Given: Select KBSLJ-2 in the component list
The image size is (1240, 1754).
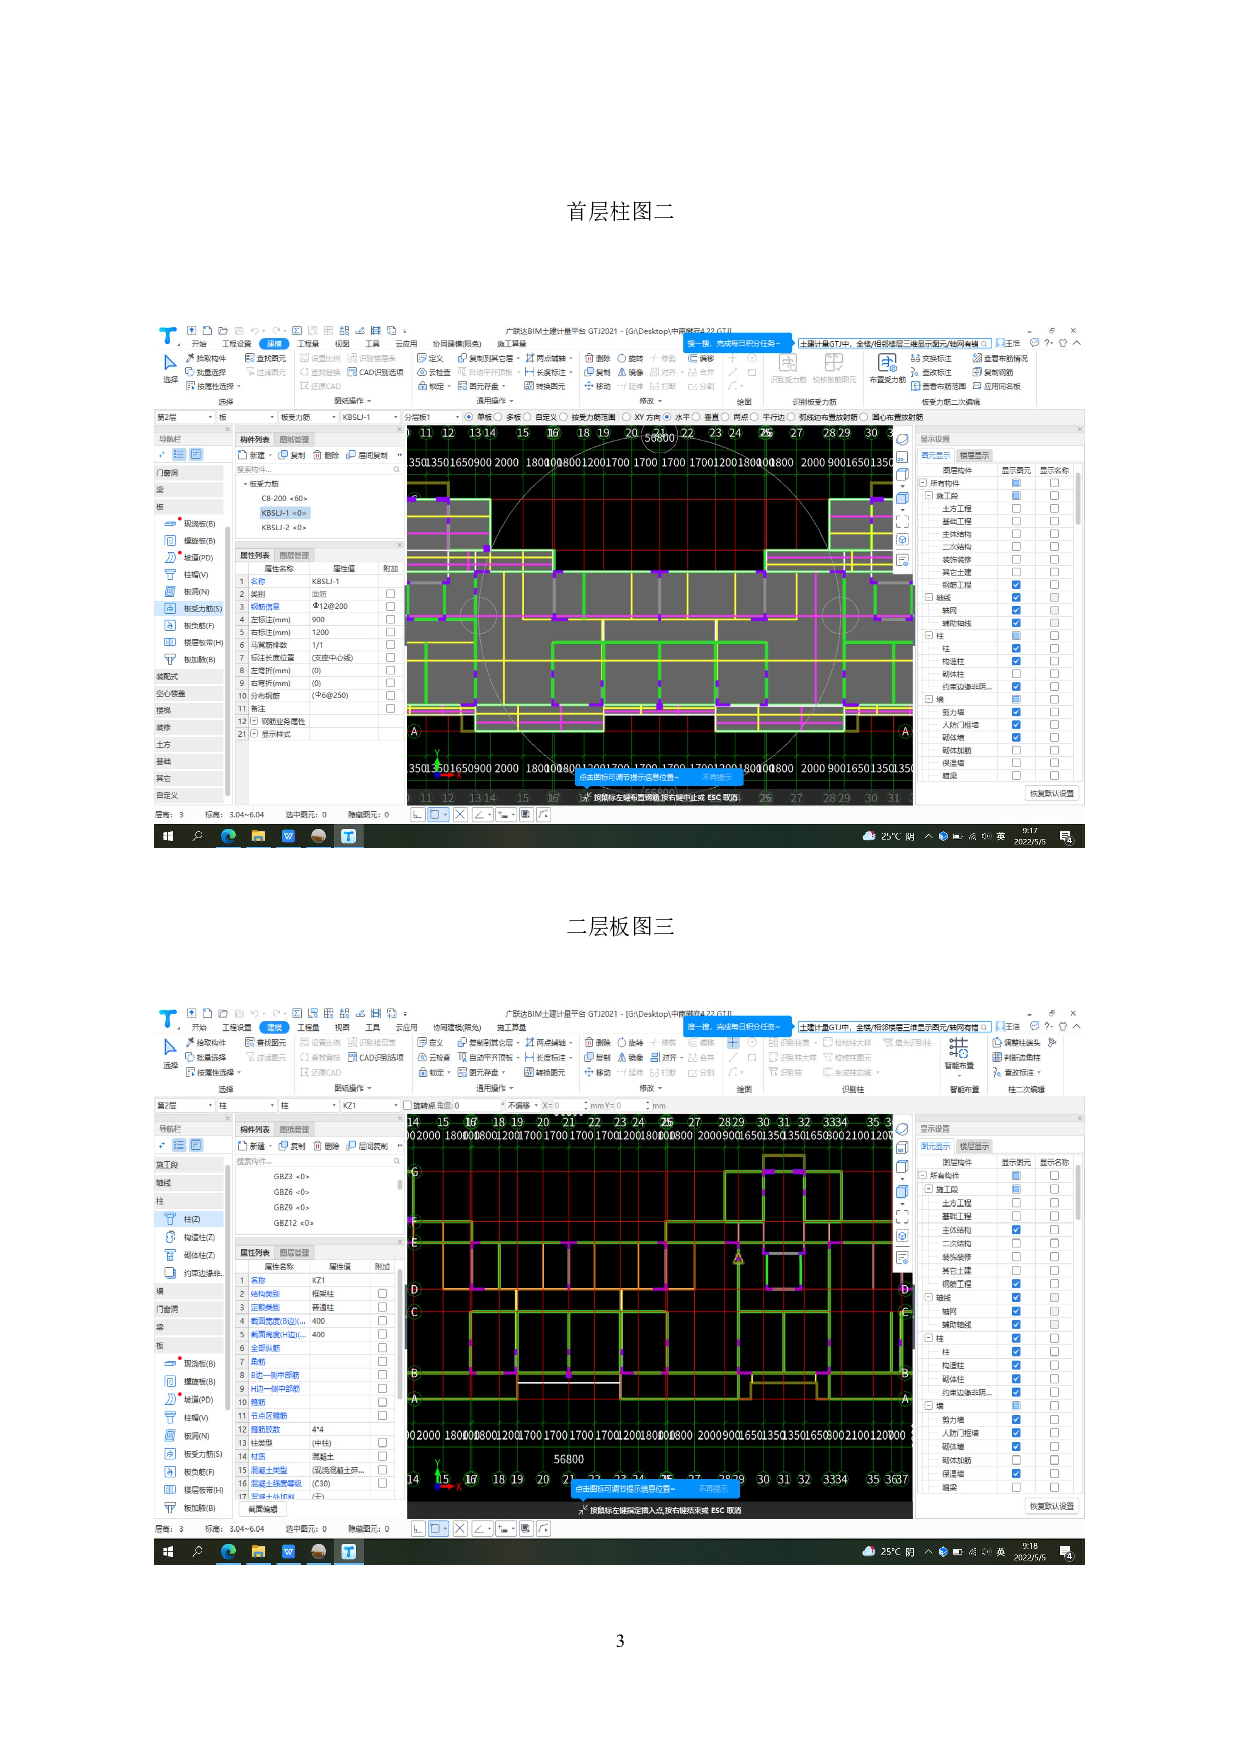Looking at the screenshot, I should tap(283, 527).
